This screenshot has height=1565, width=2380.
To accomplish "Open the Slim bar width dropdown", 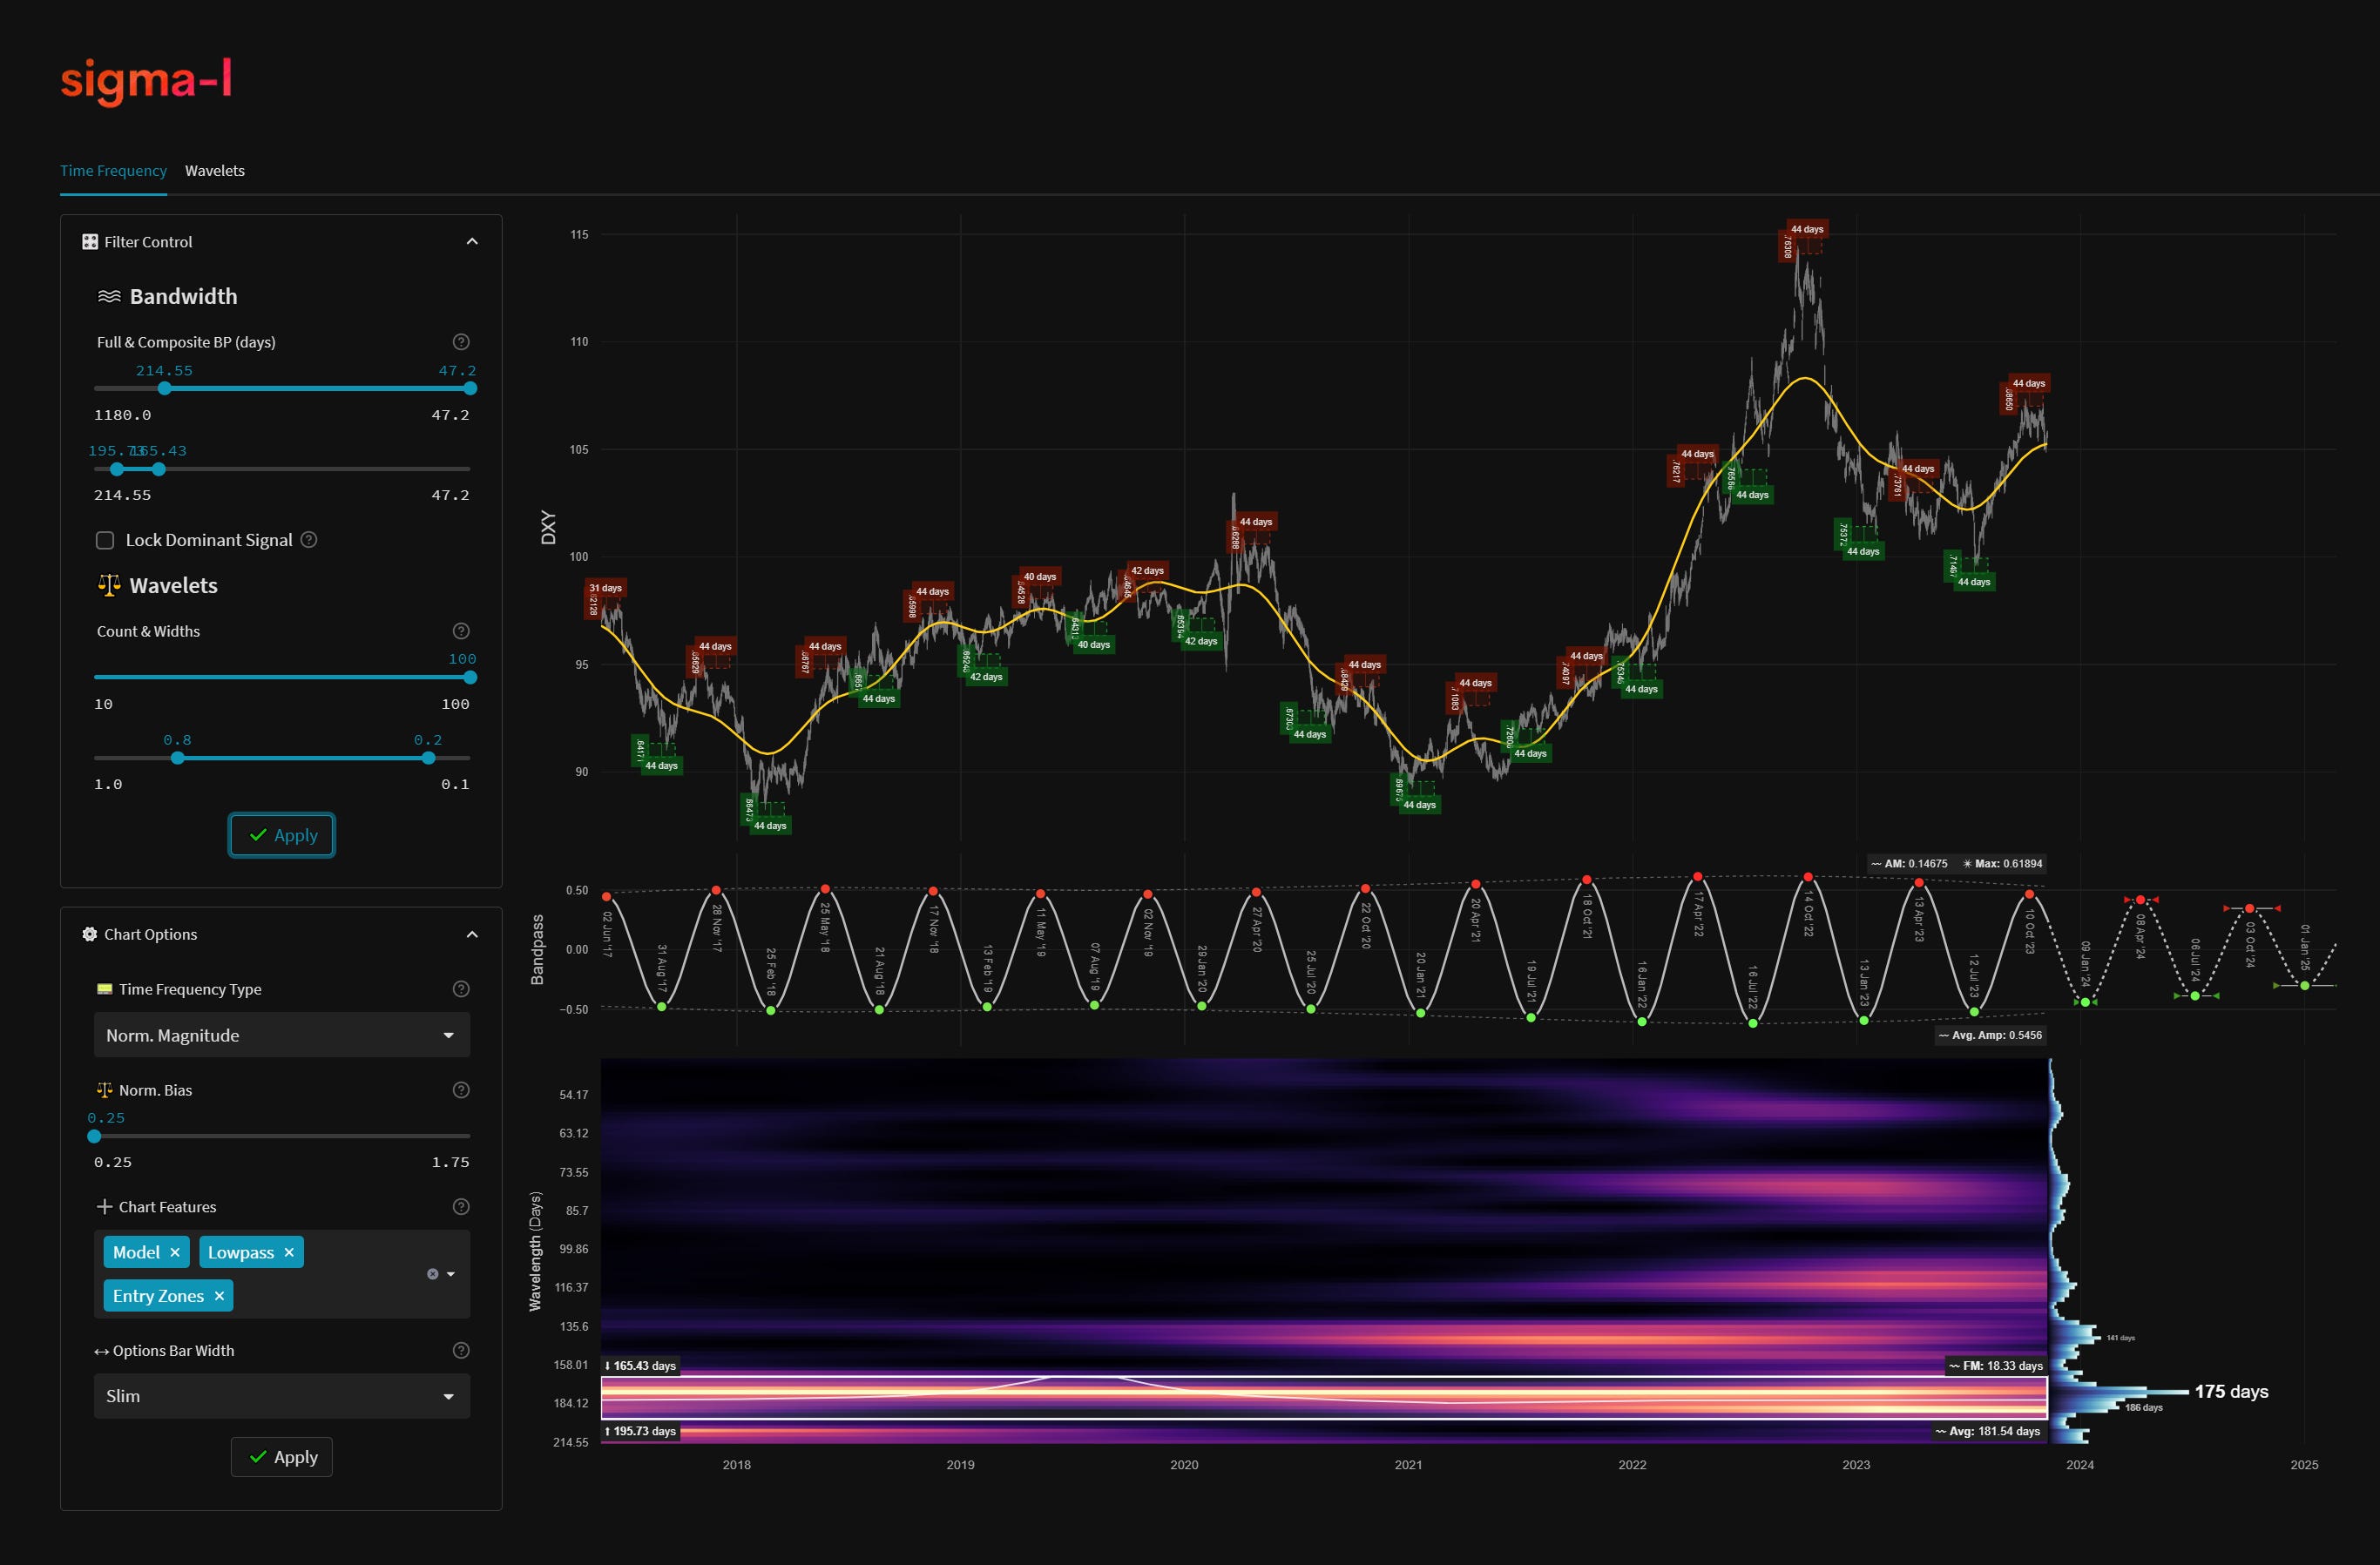I will pos(282,1396).
